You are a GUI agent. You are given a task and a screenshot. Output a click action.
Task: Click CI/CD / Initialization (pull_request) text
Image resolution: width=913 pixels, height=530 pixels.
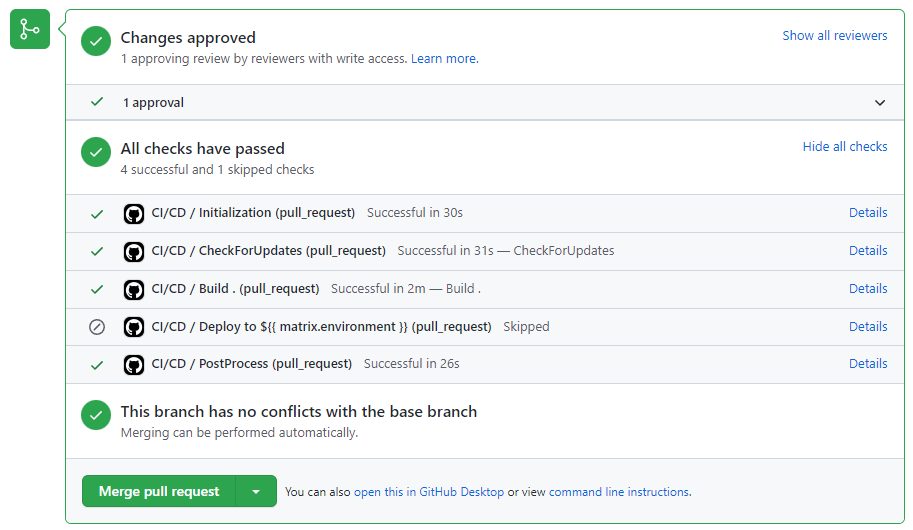pos(253,213)
